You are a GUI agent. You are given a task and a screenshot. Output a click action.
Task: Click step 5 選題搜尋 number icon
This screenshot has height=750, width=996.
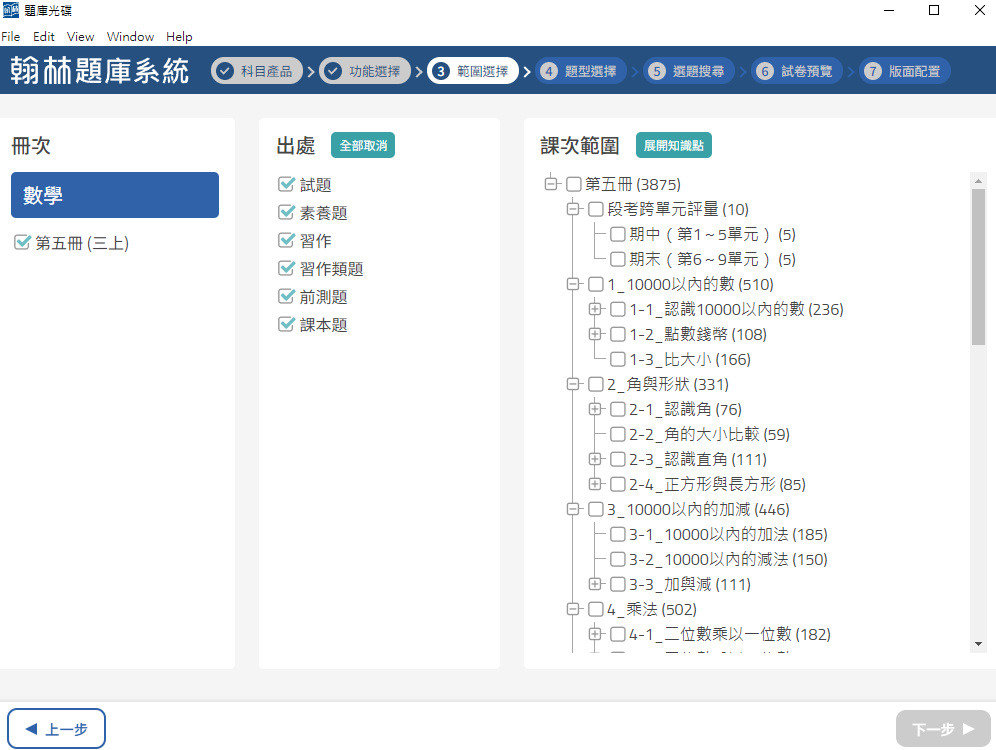(x=657, y=71)
